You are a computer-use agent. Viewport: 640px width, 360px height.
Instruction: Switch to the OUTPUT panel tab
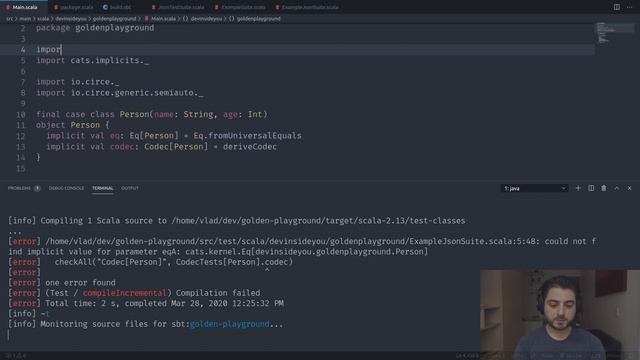130,188
